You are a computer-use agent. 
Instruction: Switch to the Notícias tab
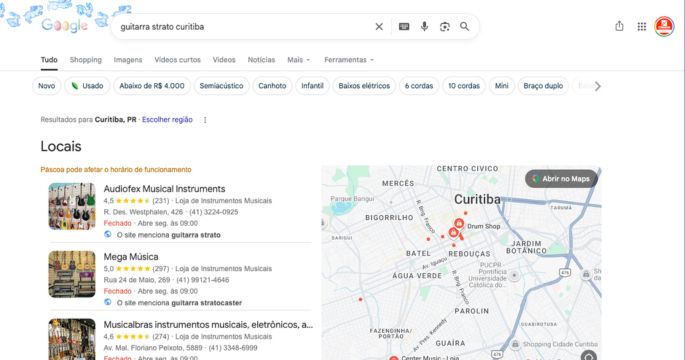[x=261, y=60]
